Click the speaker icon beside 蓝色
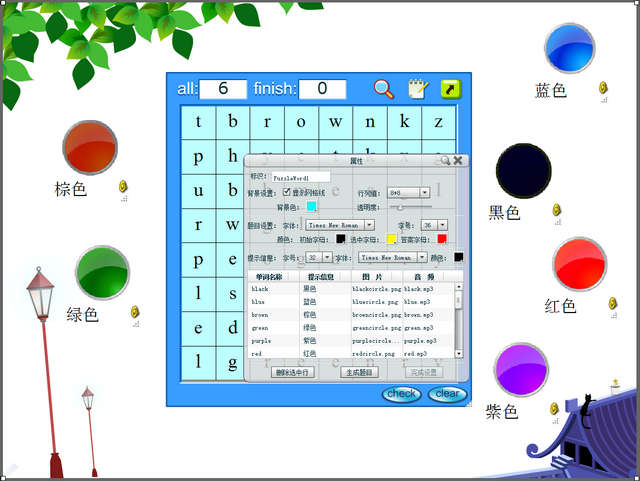 pyautogui.click(x=603, y=88)
